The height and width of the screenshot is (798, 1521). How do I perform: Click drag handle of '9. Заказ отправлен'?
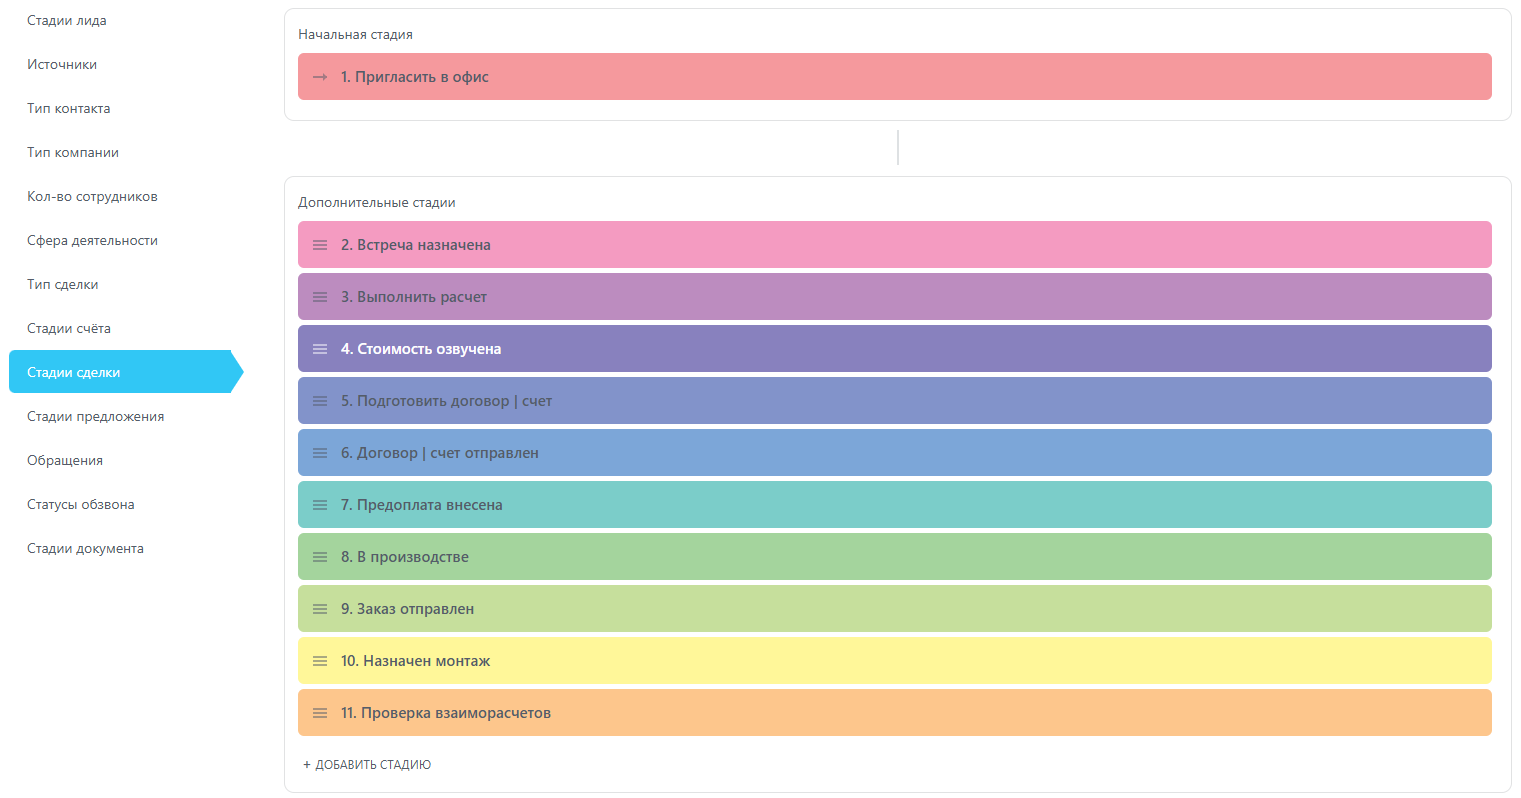point(320,609)
